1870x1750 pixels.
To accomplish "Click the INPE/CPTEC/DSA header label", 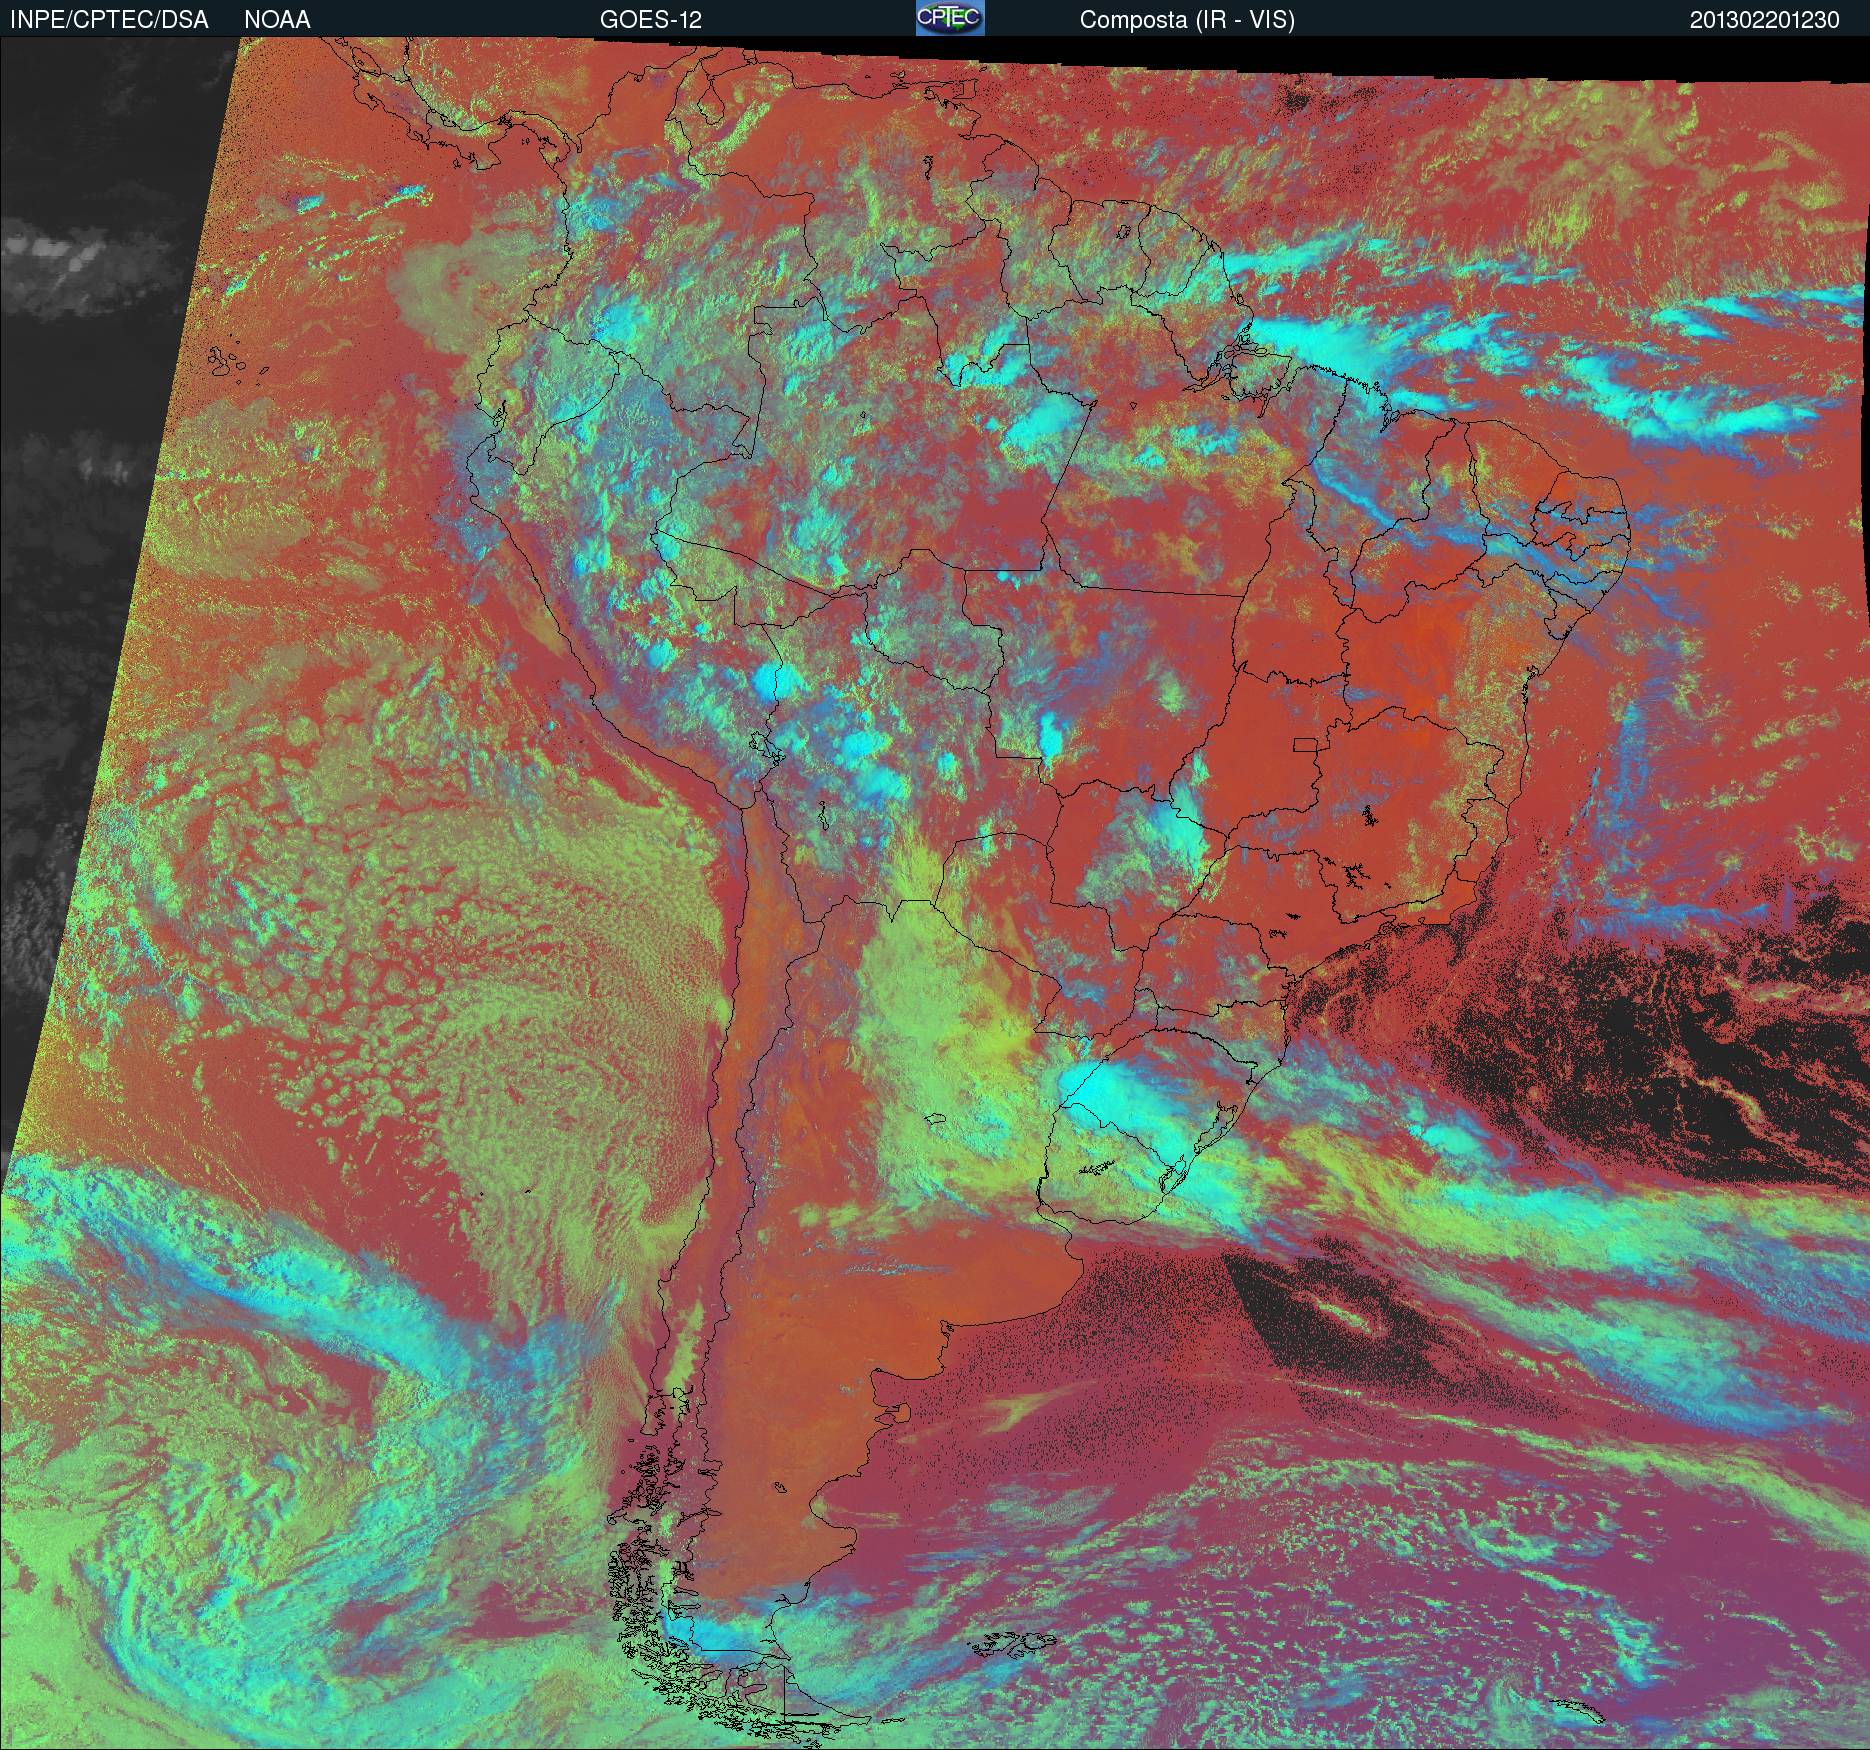I will tap(109, 20).
